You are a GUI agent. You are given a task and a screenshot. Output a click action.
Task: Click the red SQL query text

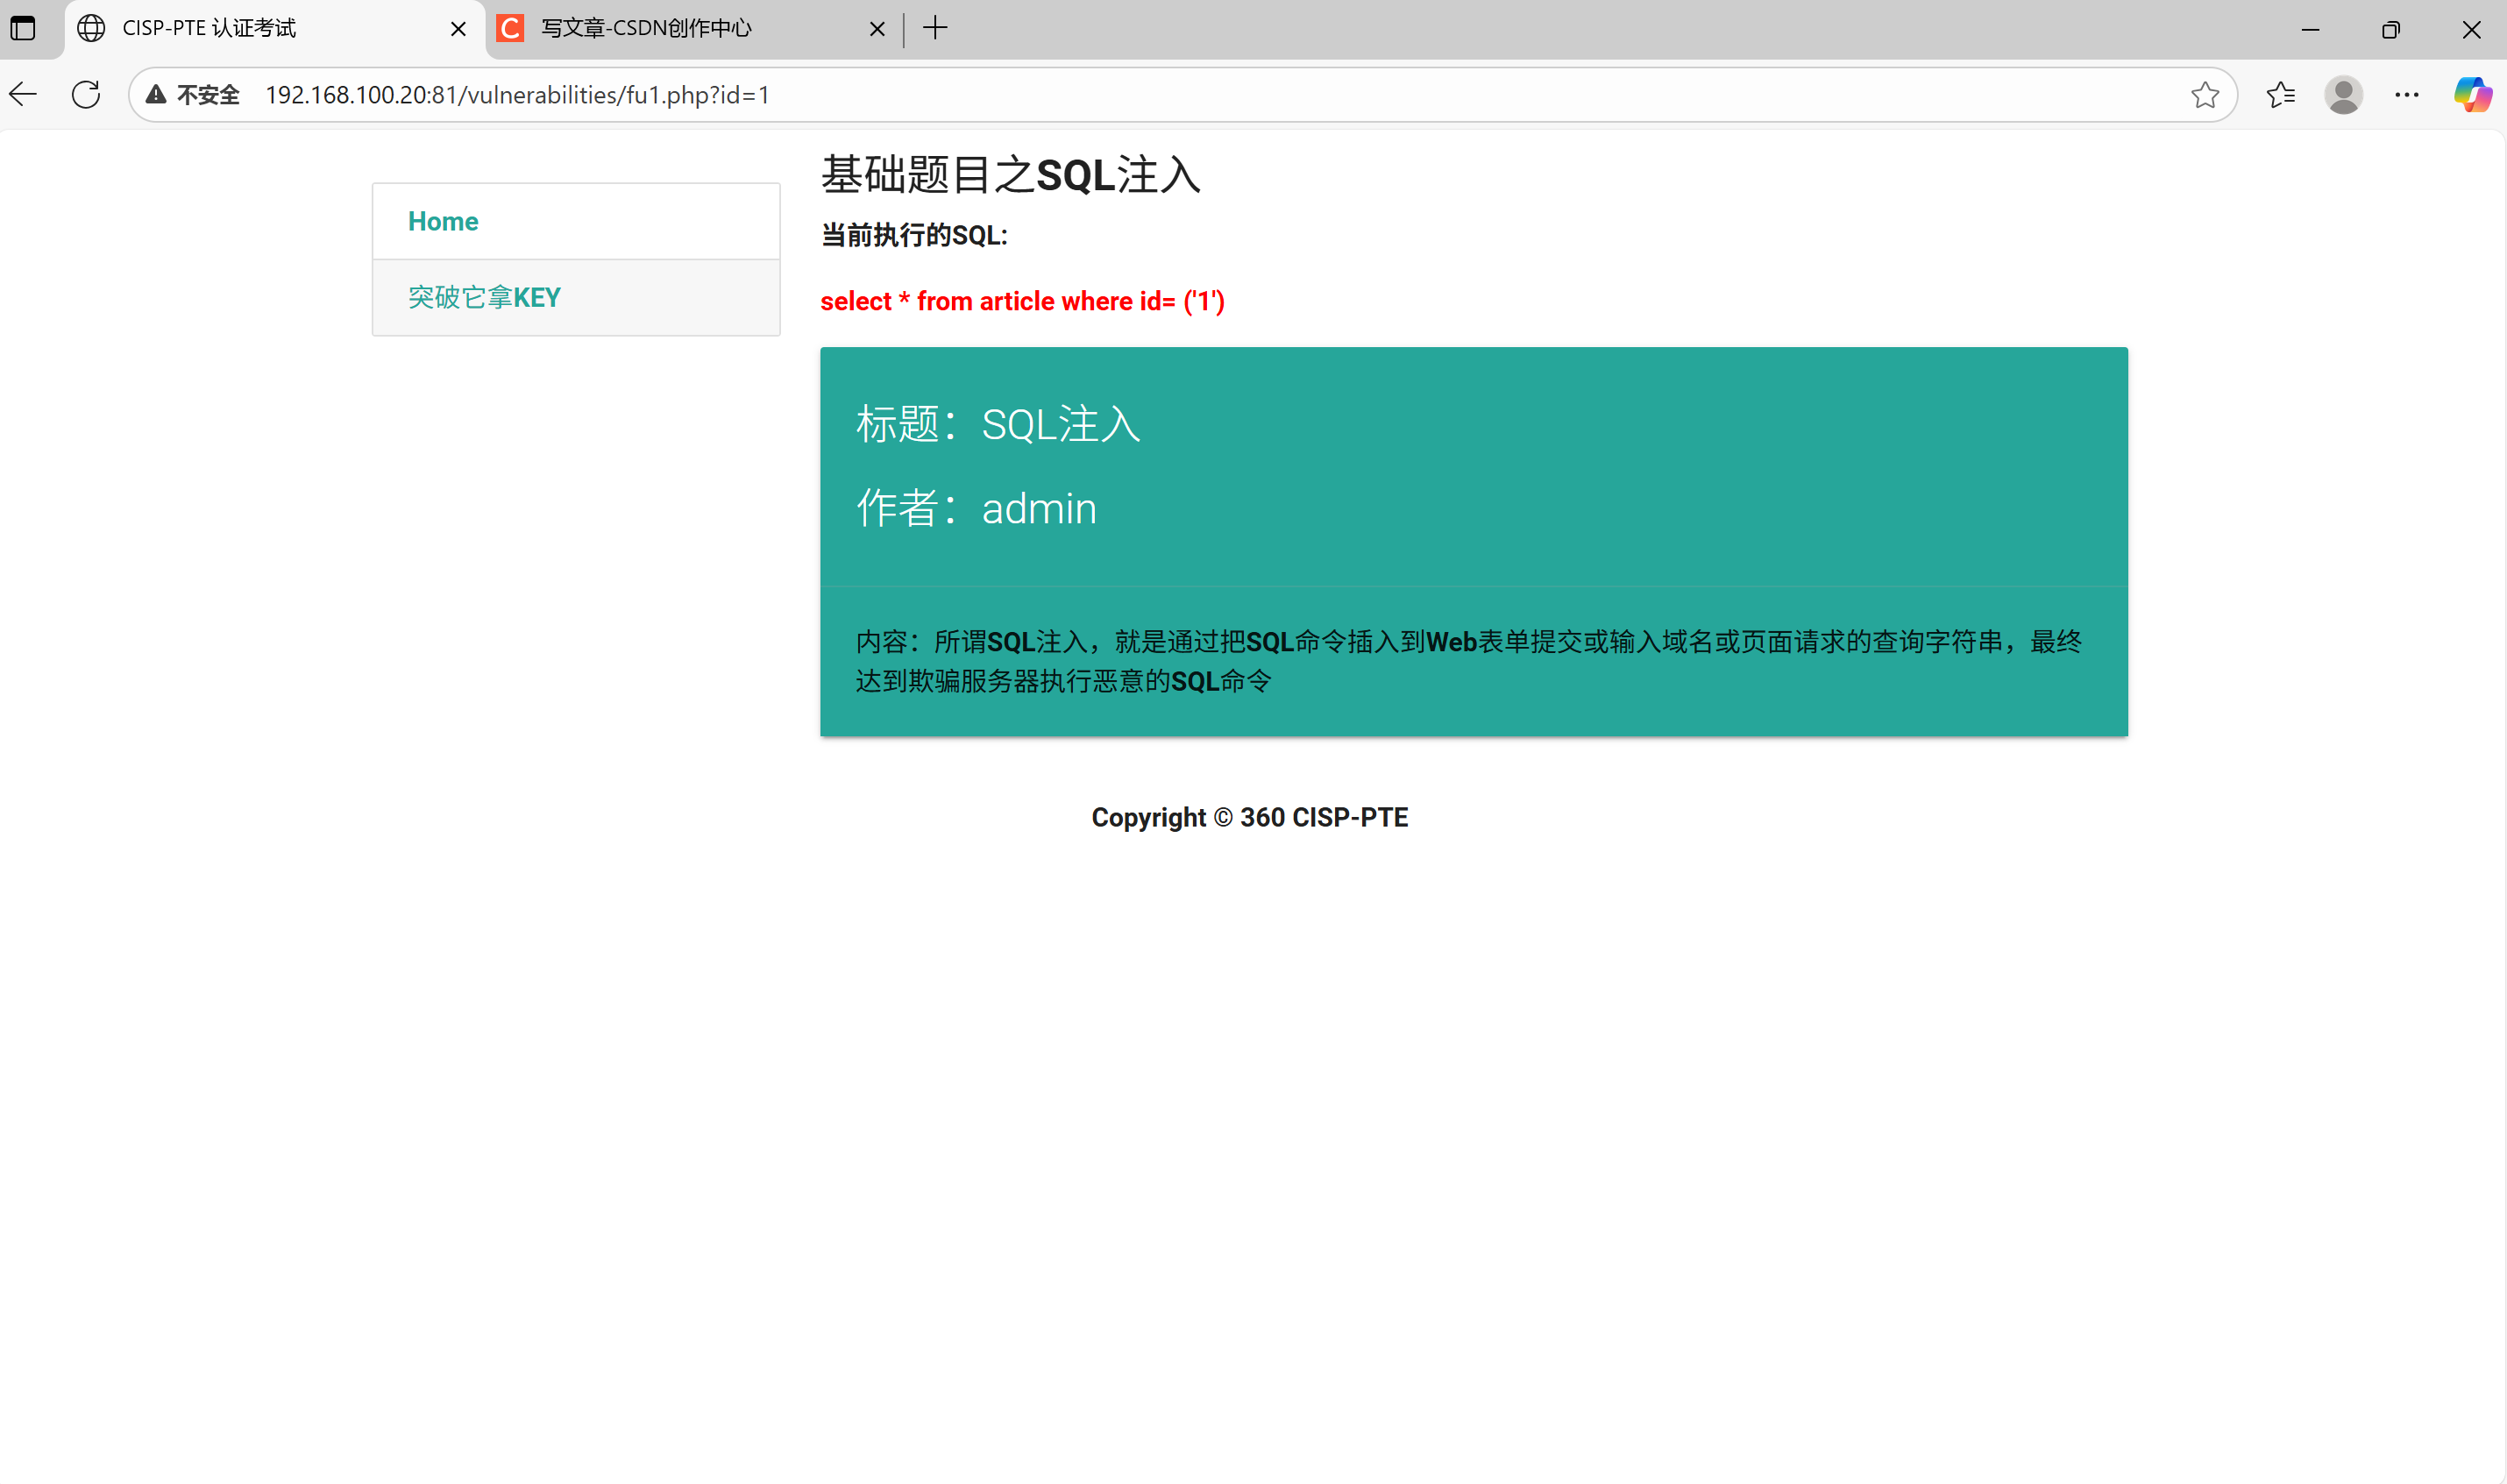pyautogui.click(x=1022, y=301)
